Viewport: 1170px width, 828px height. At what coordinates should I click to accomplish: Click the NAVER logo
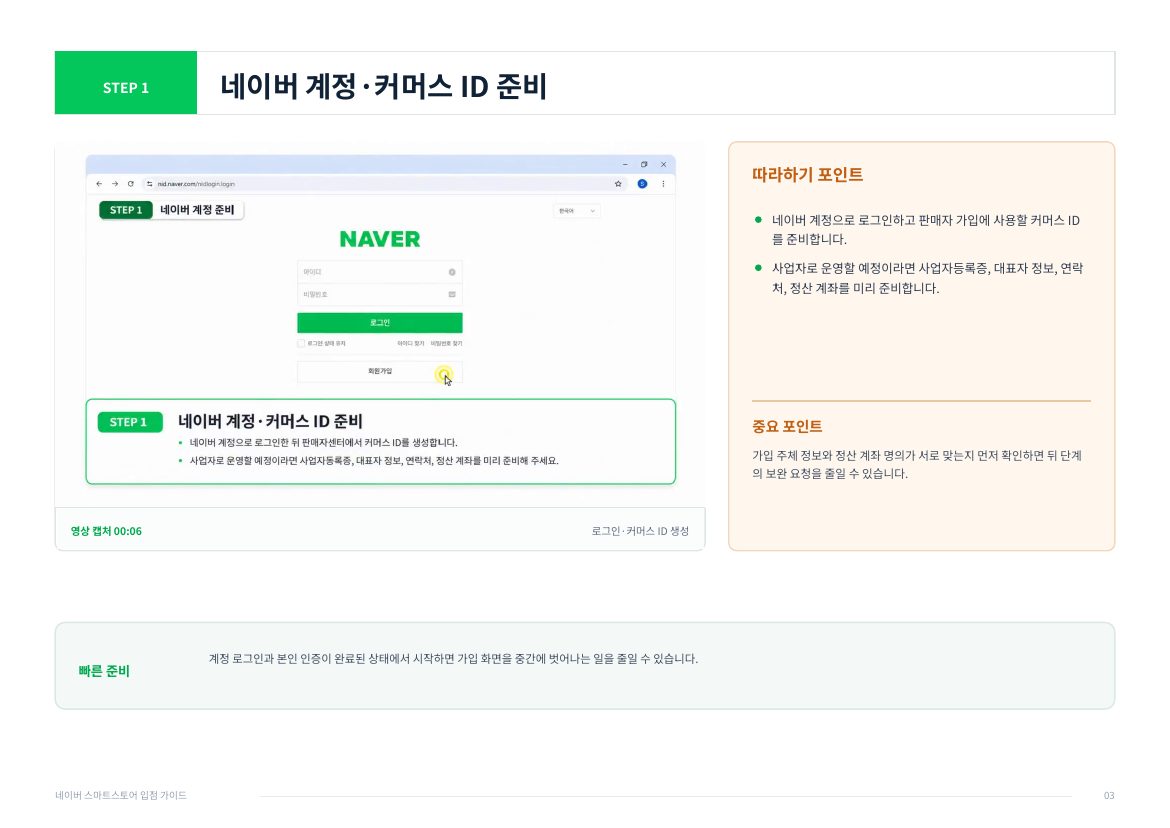click(380, 239)
